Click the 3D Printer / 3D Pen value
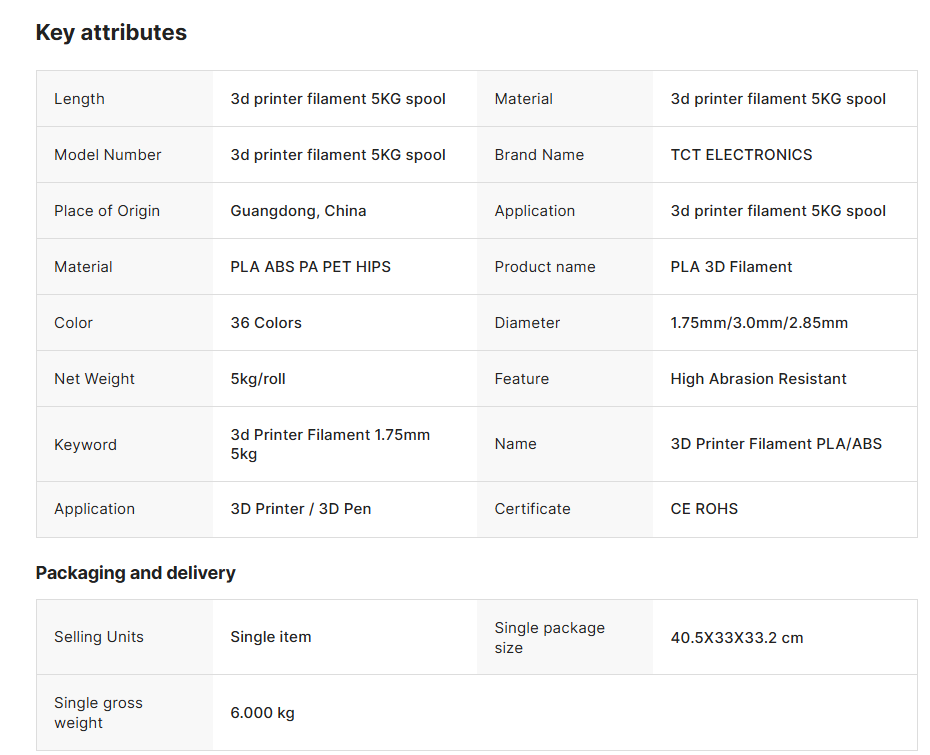This screenshot has height=755, width=930. click(x=300, y=509)
